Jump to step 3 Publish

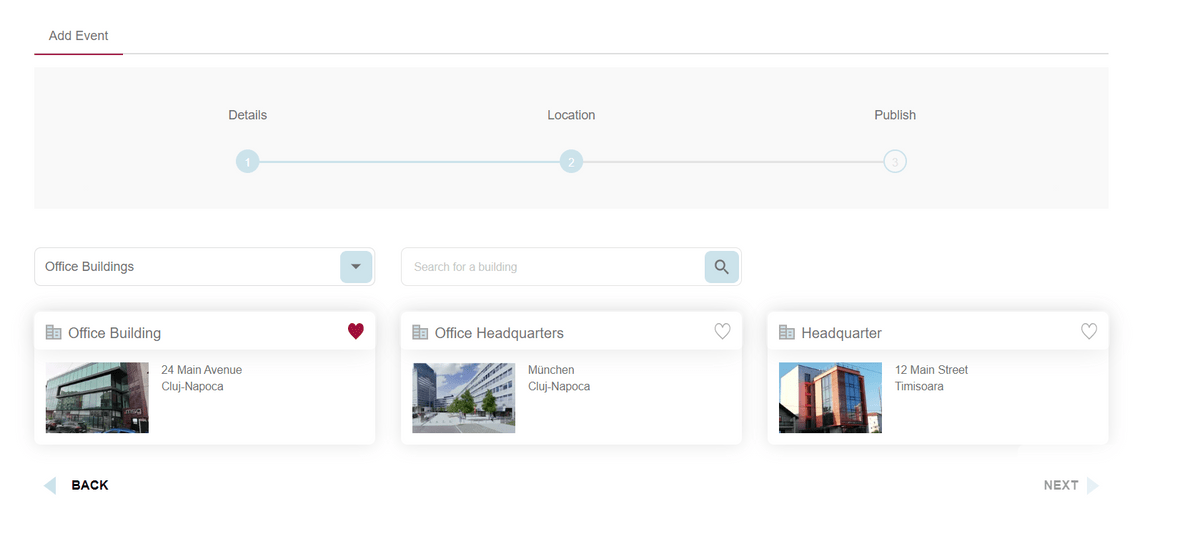coord(895,161)
